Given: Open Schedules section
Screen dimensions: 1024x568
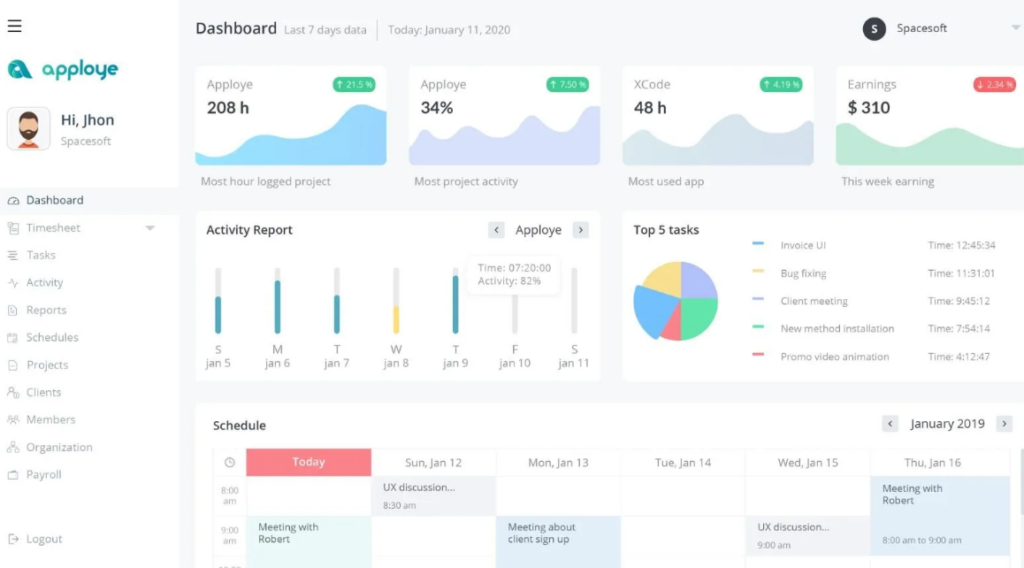Looking at the screenshot, I should 52,338.
